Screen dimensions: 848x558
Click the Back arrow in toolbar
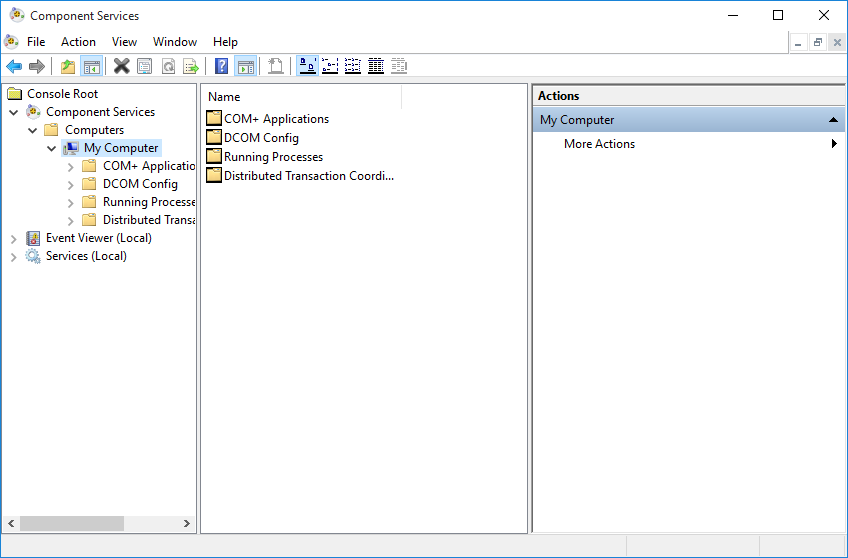(x=14, y=66)
